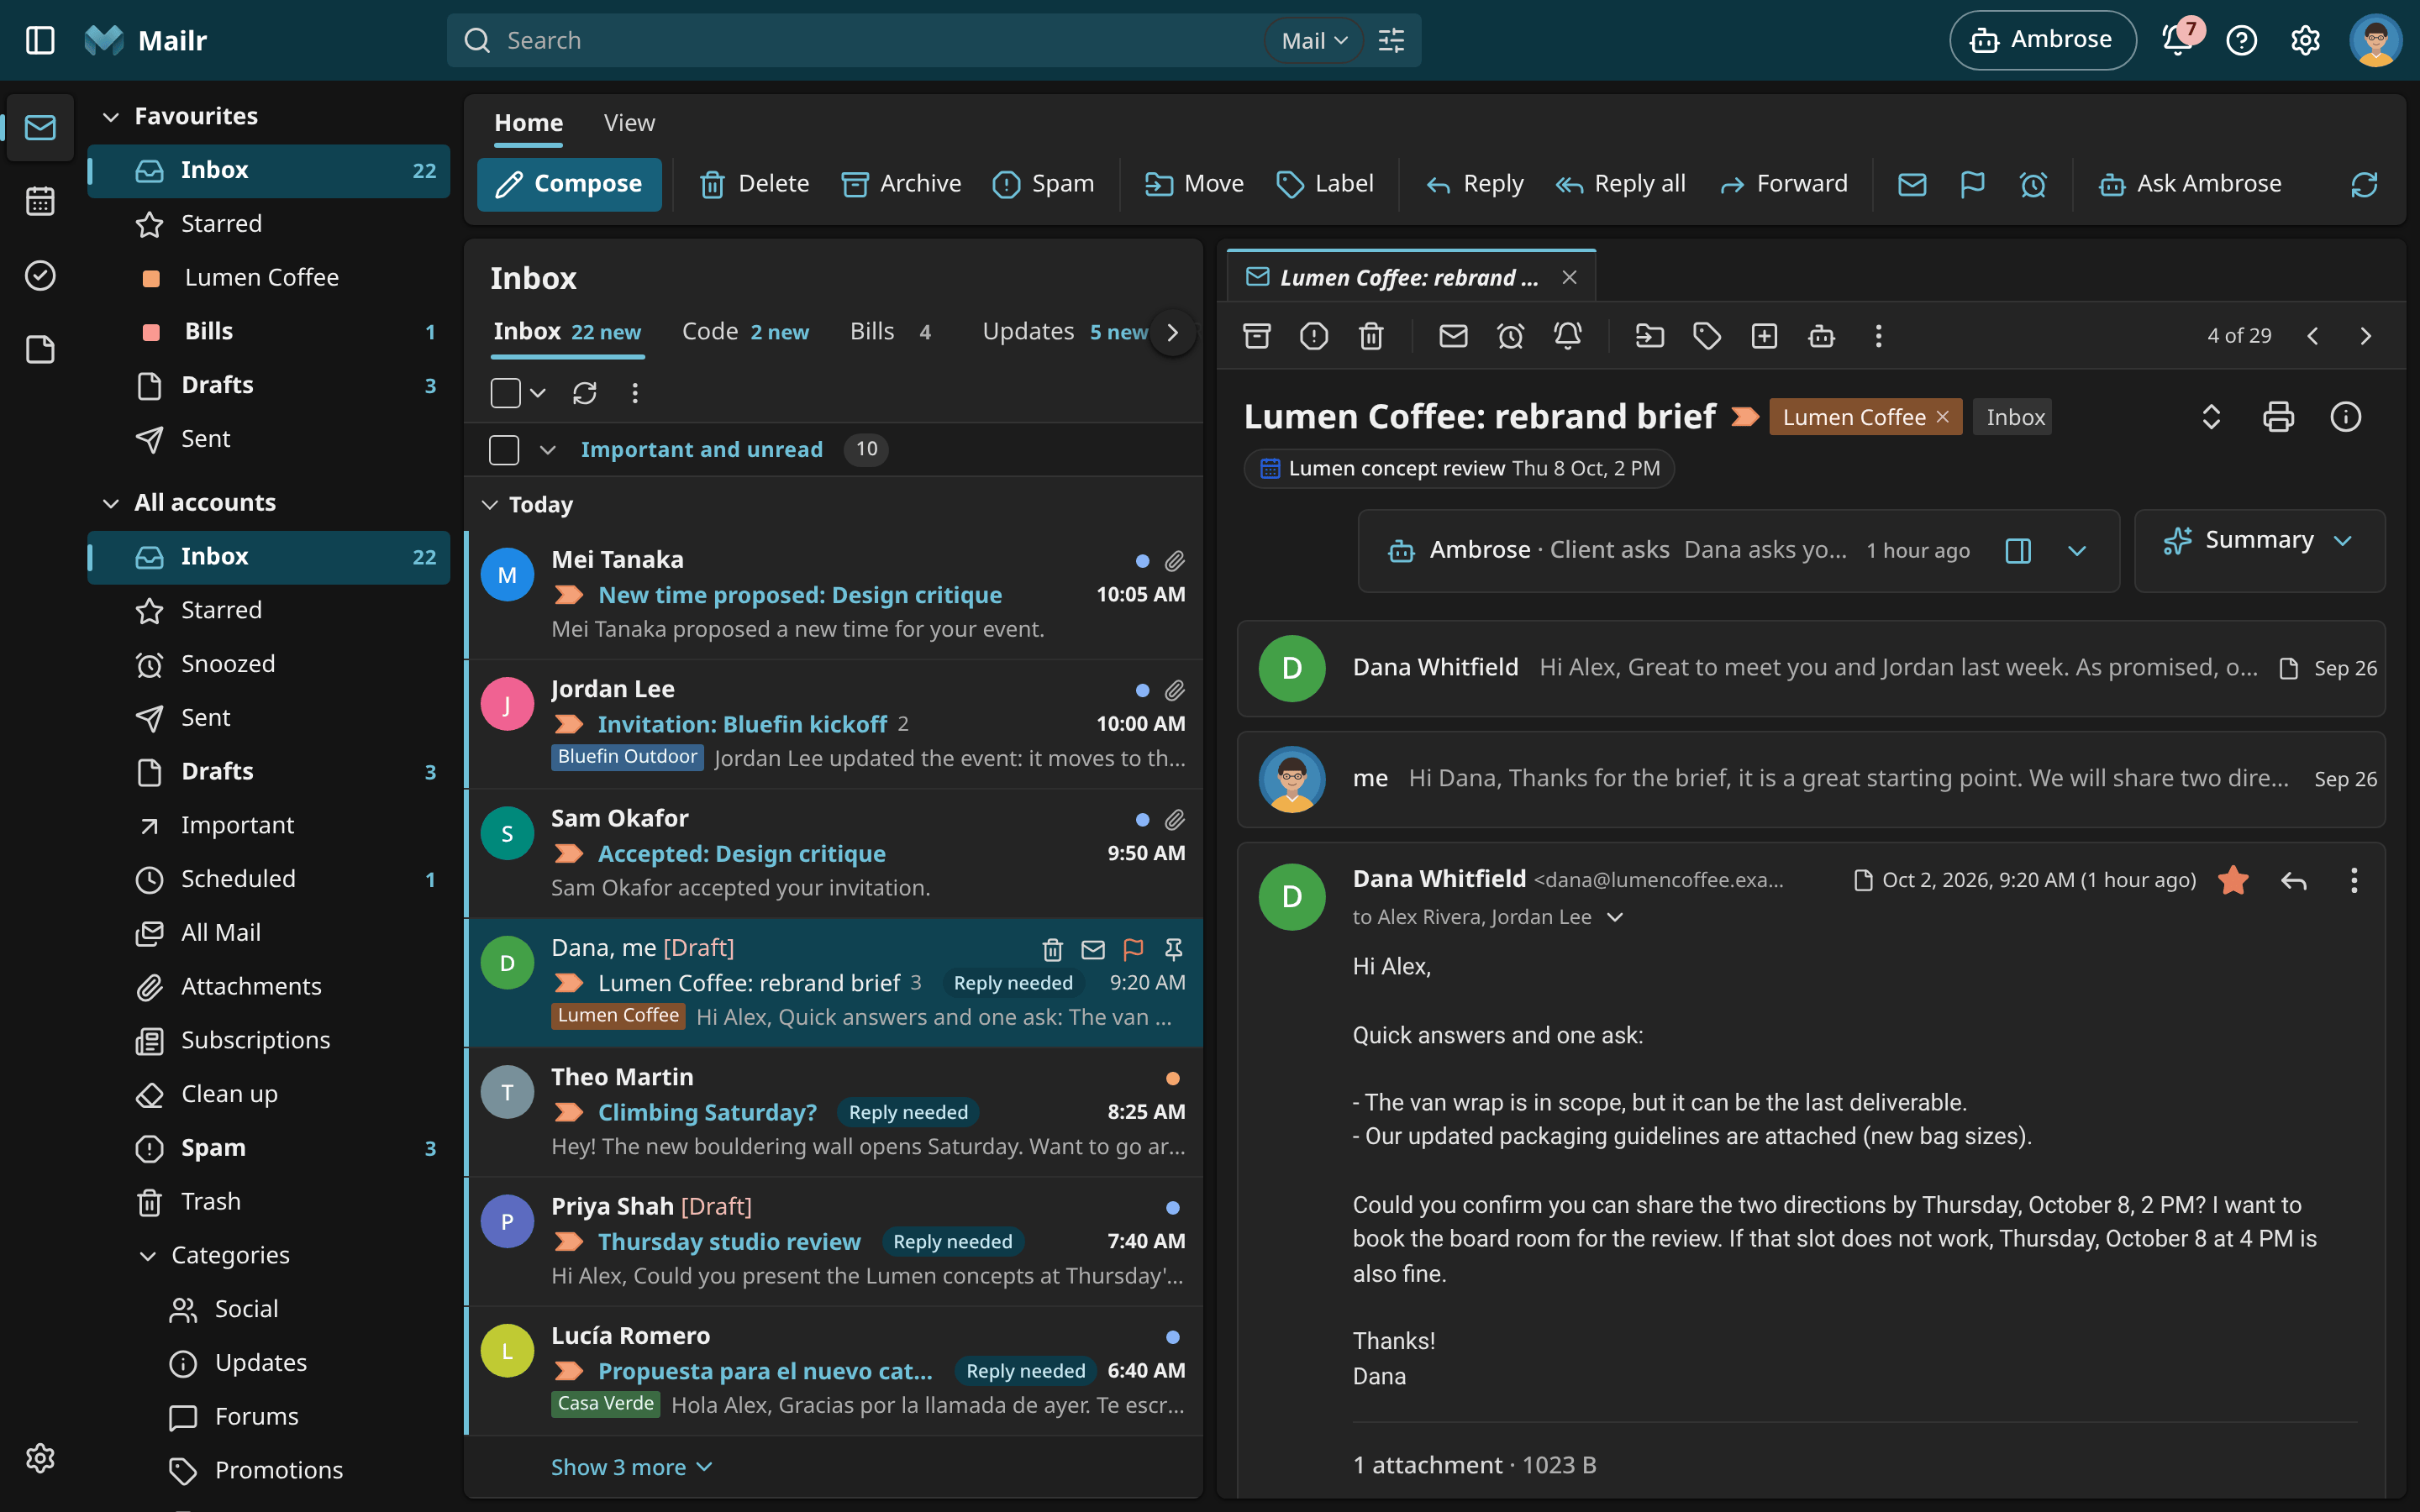Click the Compose button
This screenshot has width=2420, height=1512.
point(569,184)
